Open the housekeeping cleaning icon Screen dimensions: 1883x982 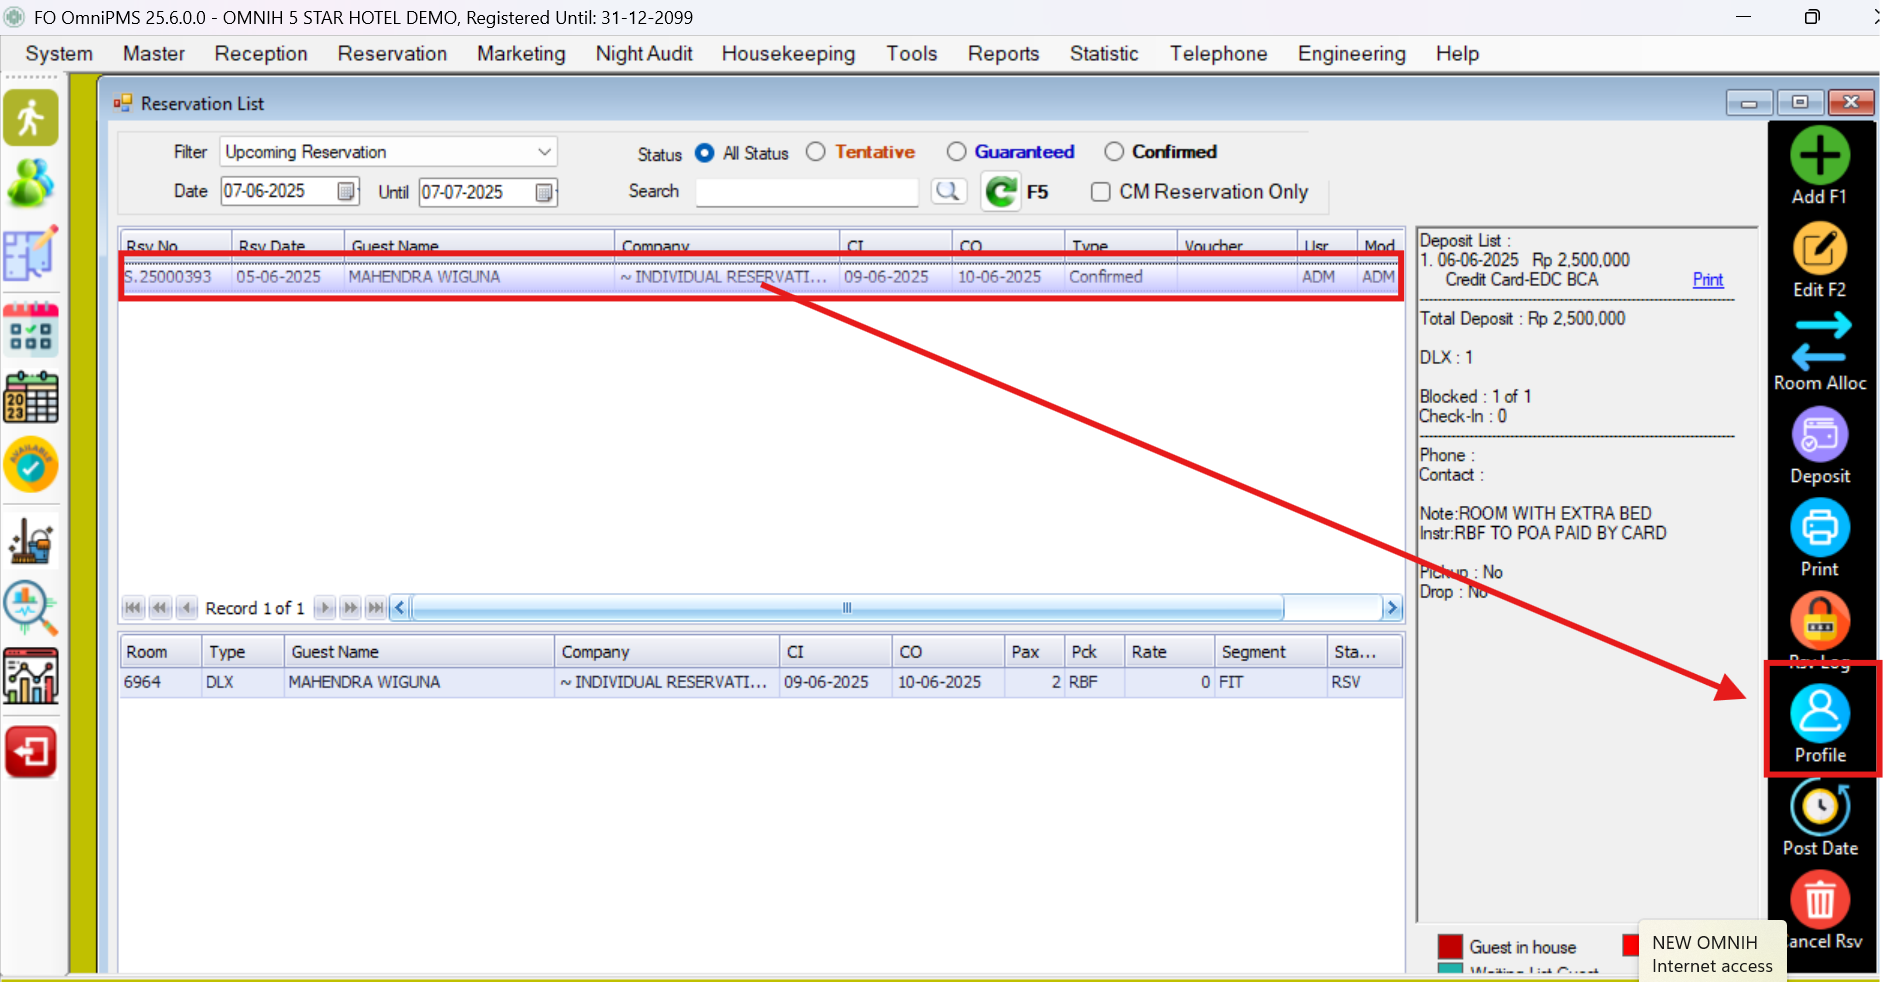point(31,541)
